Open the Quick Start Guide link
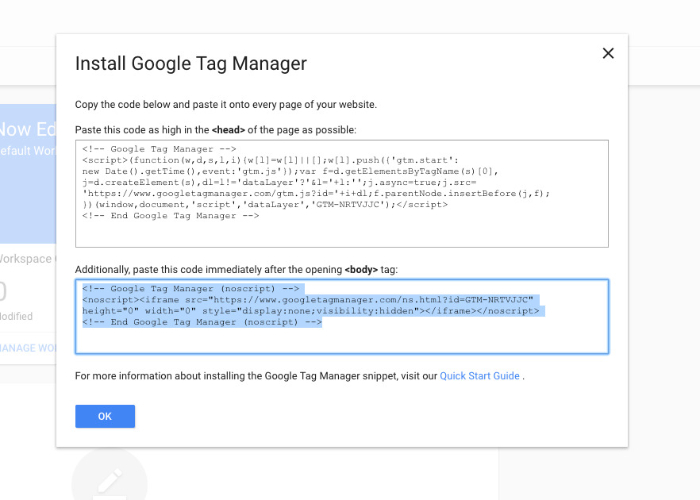 click(479, 376)
